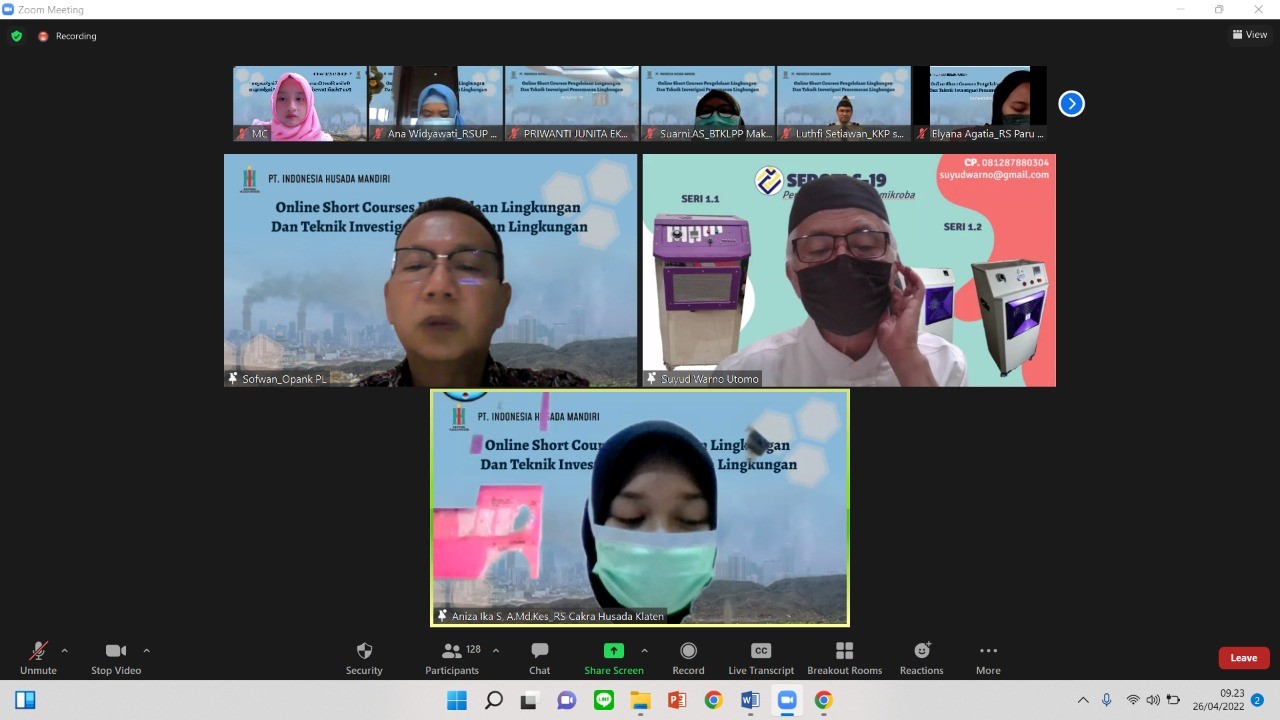
Task: Expand audio options arrow beside Unmute
Action: click(65, 650)
